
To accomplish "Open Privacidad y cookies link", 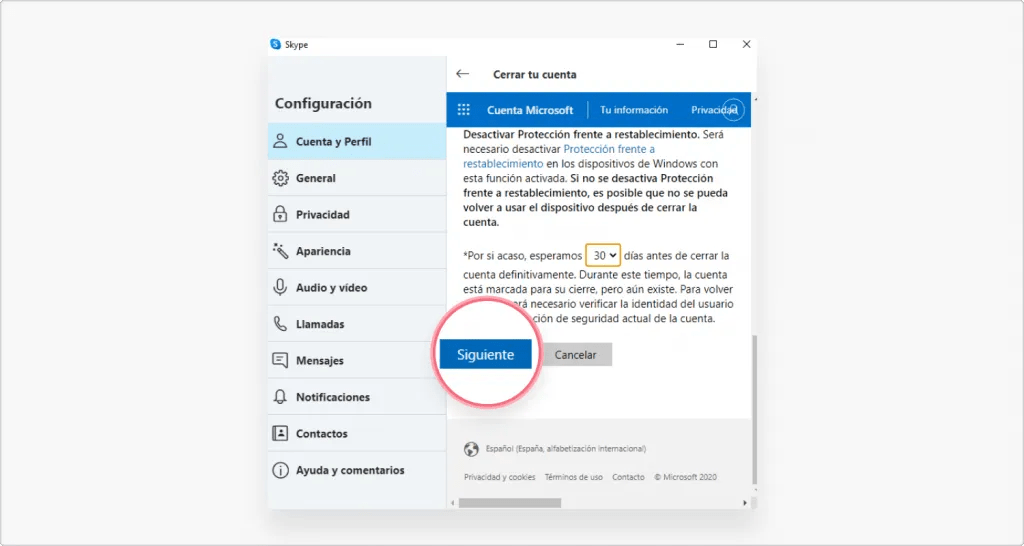I will [x=500, y=477].
